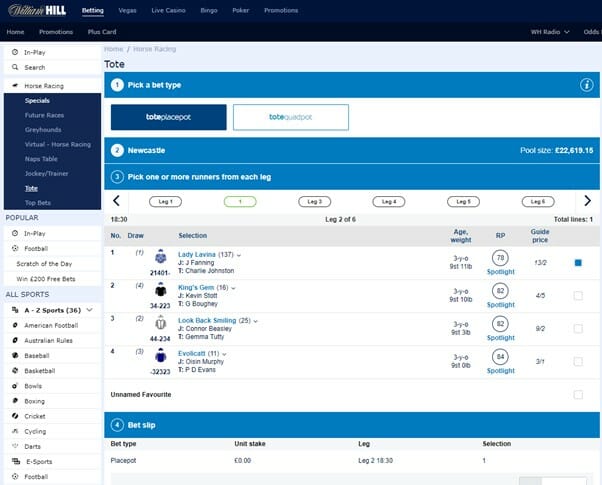Expand A-Z Sports (36) chevron
Image resolution: width=602 pixels, height=485 pixels.
[x=89, y=310]
